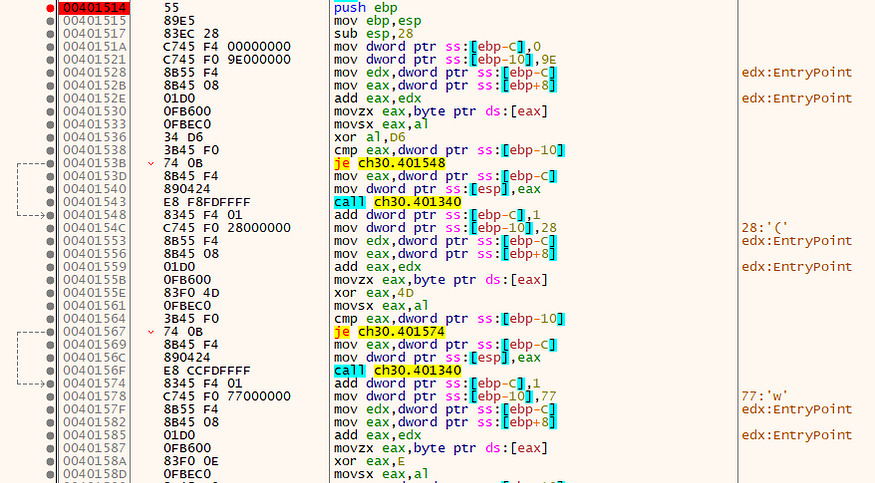Click the edx:EntryPoint comment on row 00401585
Image resolution: width=875 pixels, height=483 pixels.
tap(797, 436)
